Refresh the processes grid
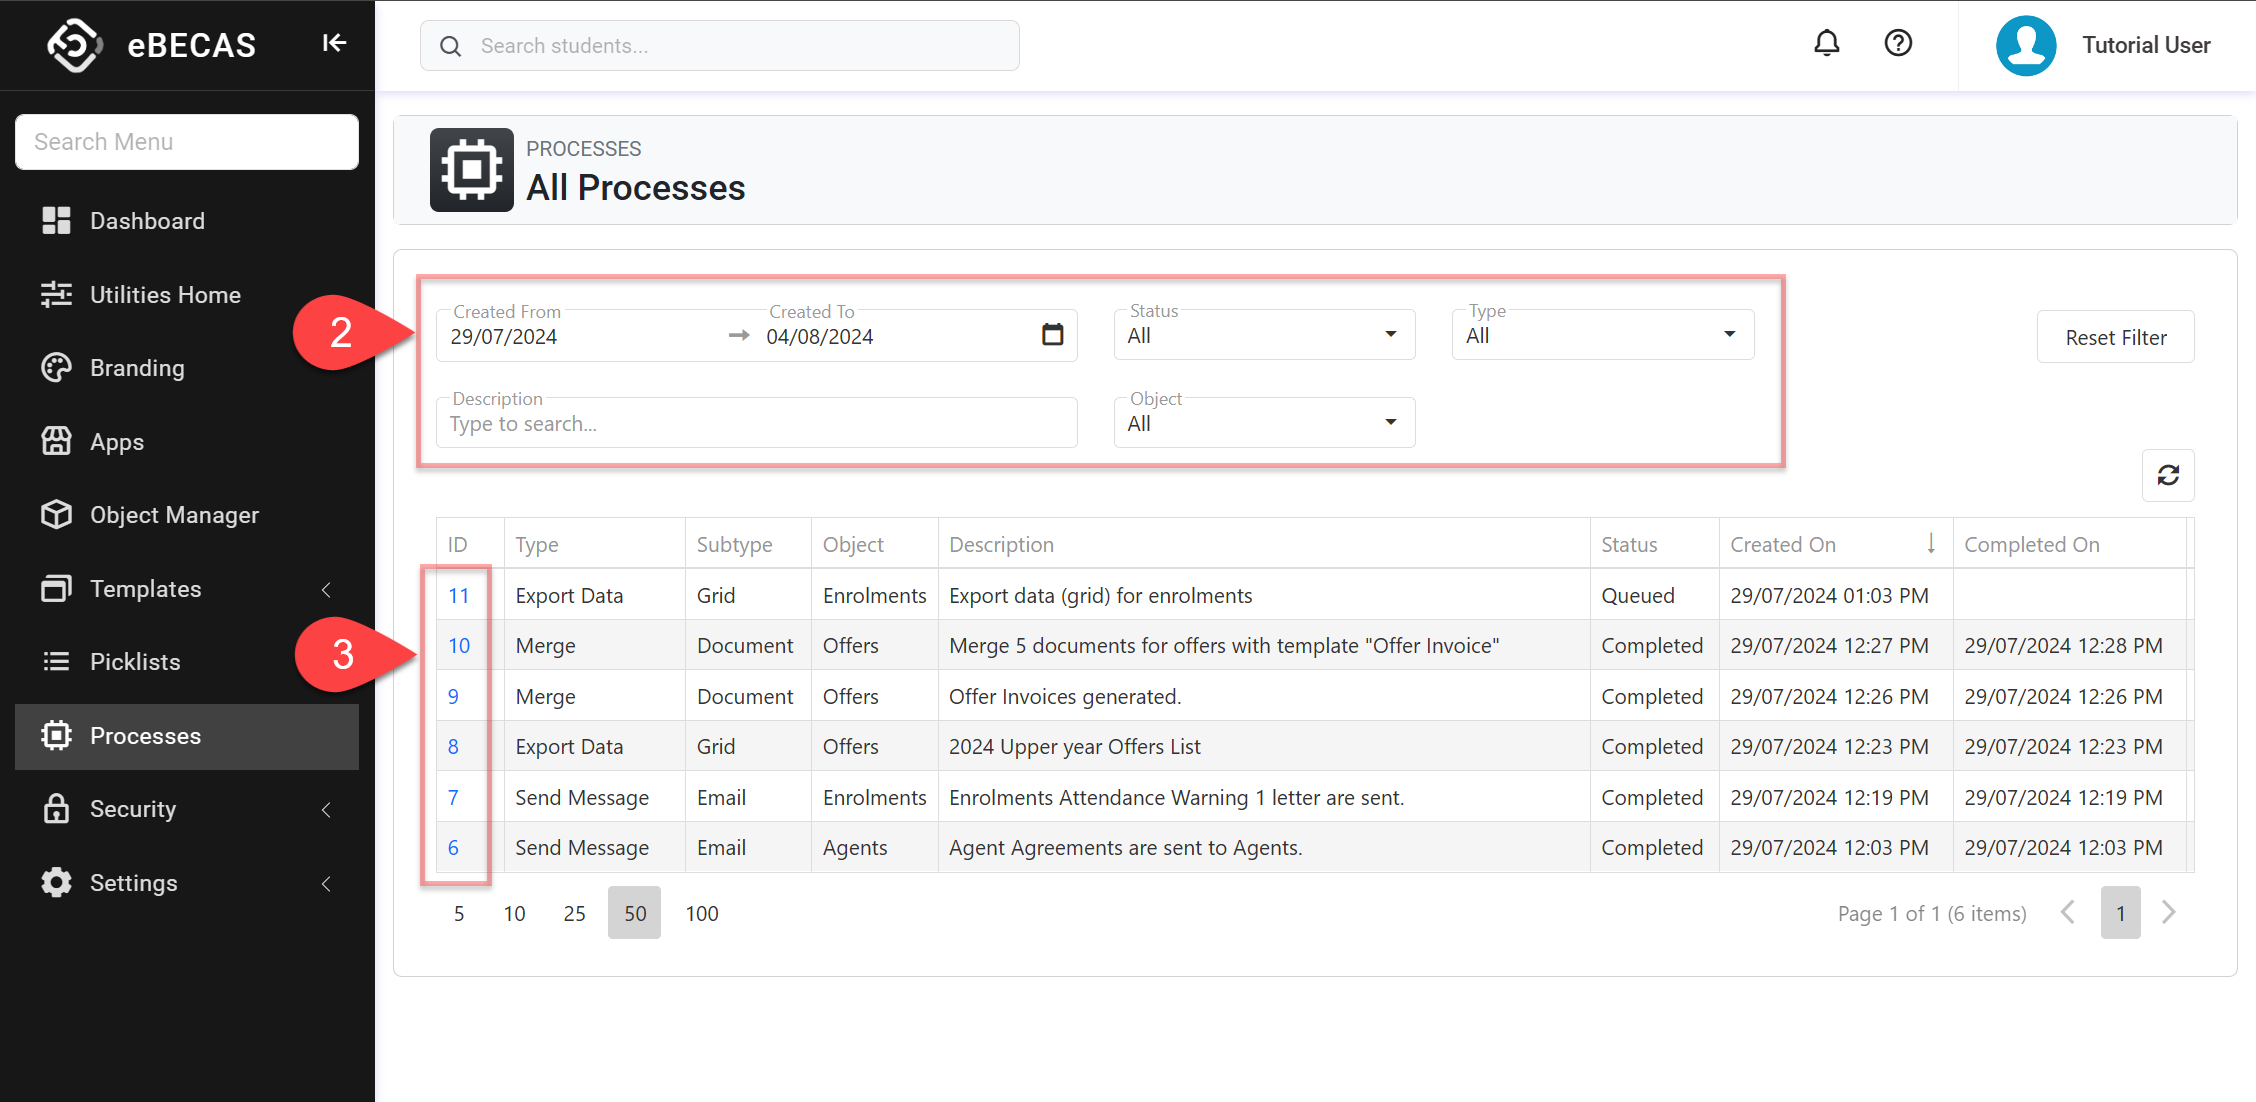 (2167, 475)
